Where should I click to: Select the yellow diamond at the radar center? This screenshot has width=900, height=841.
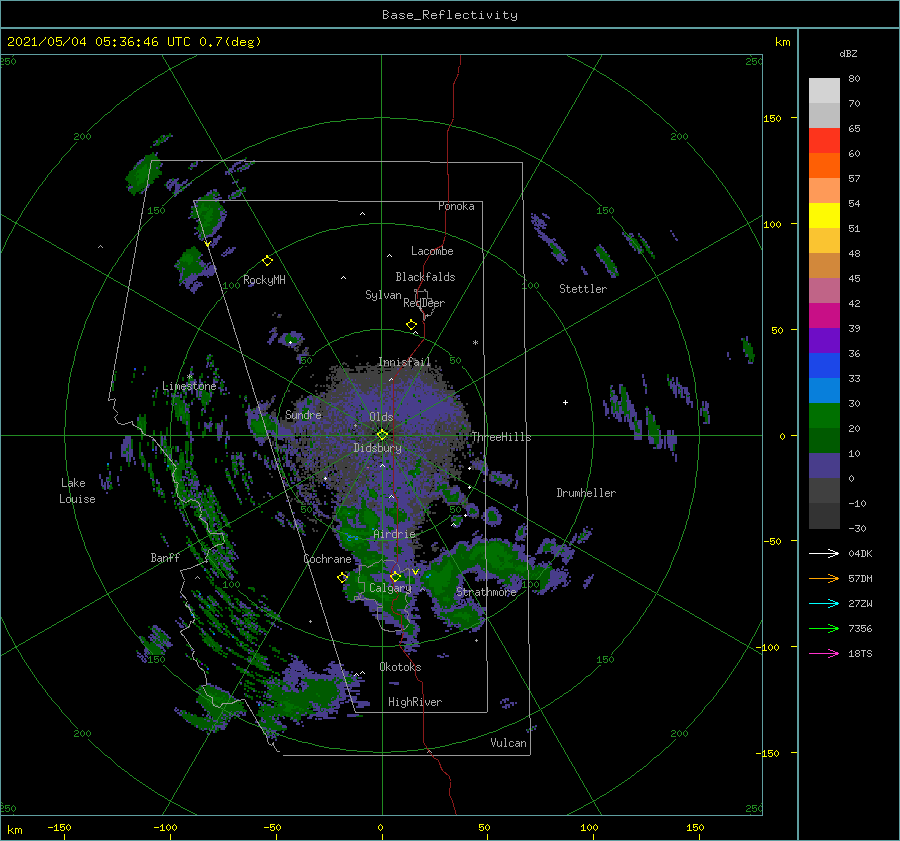tap(382, 435)
